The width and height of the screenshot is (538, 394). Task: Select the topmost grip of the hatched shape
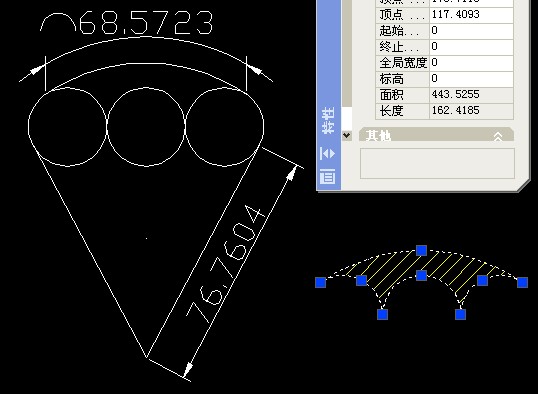421,250
